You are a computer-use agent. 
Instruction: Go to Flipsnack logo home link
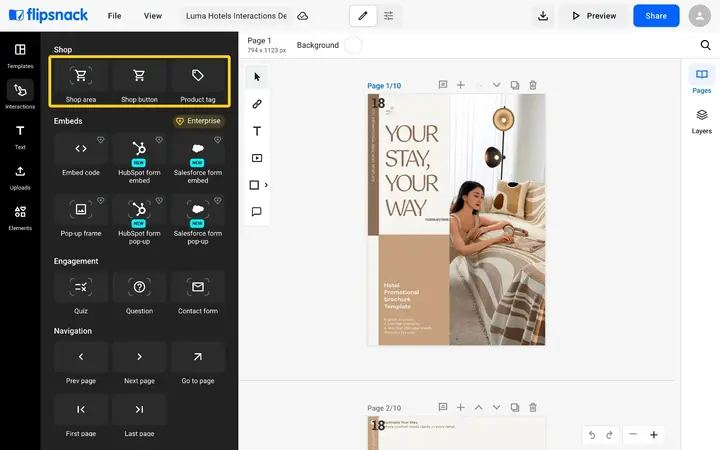tap(48, 15)
